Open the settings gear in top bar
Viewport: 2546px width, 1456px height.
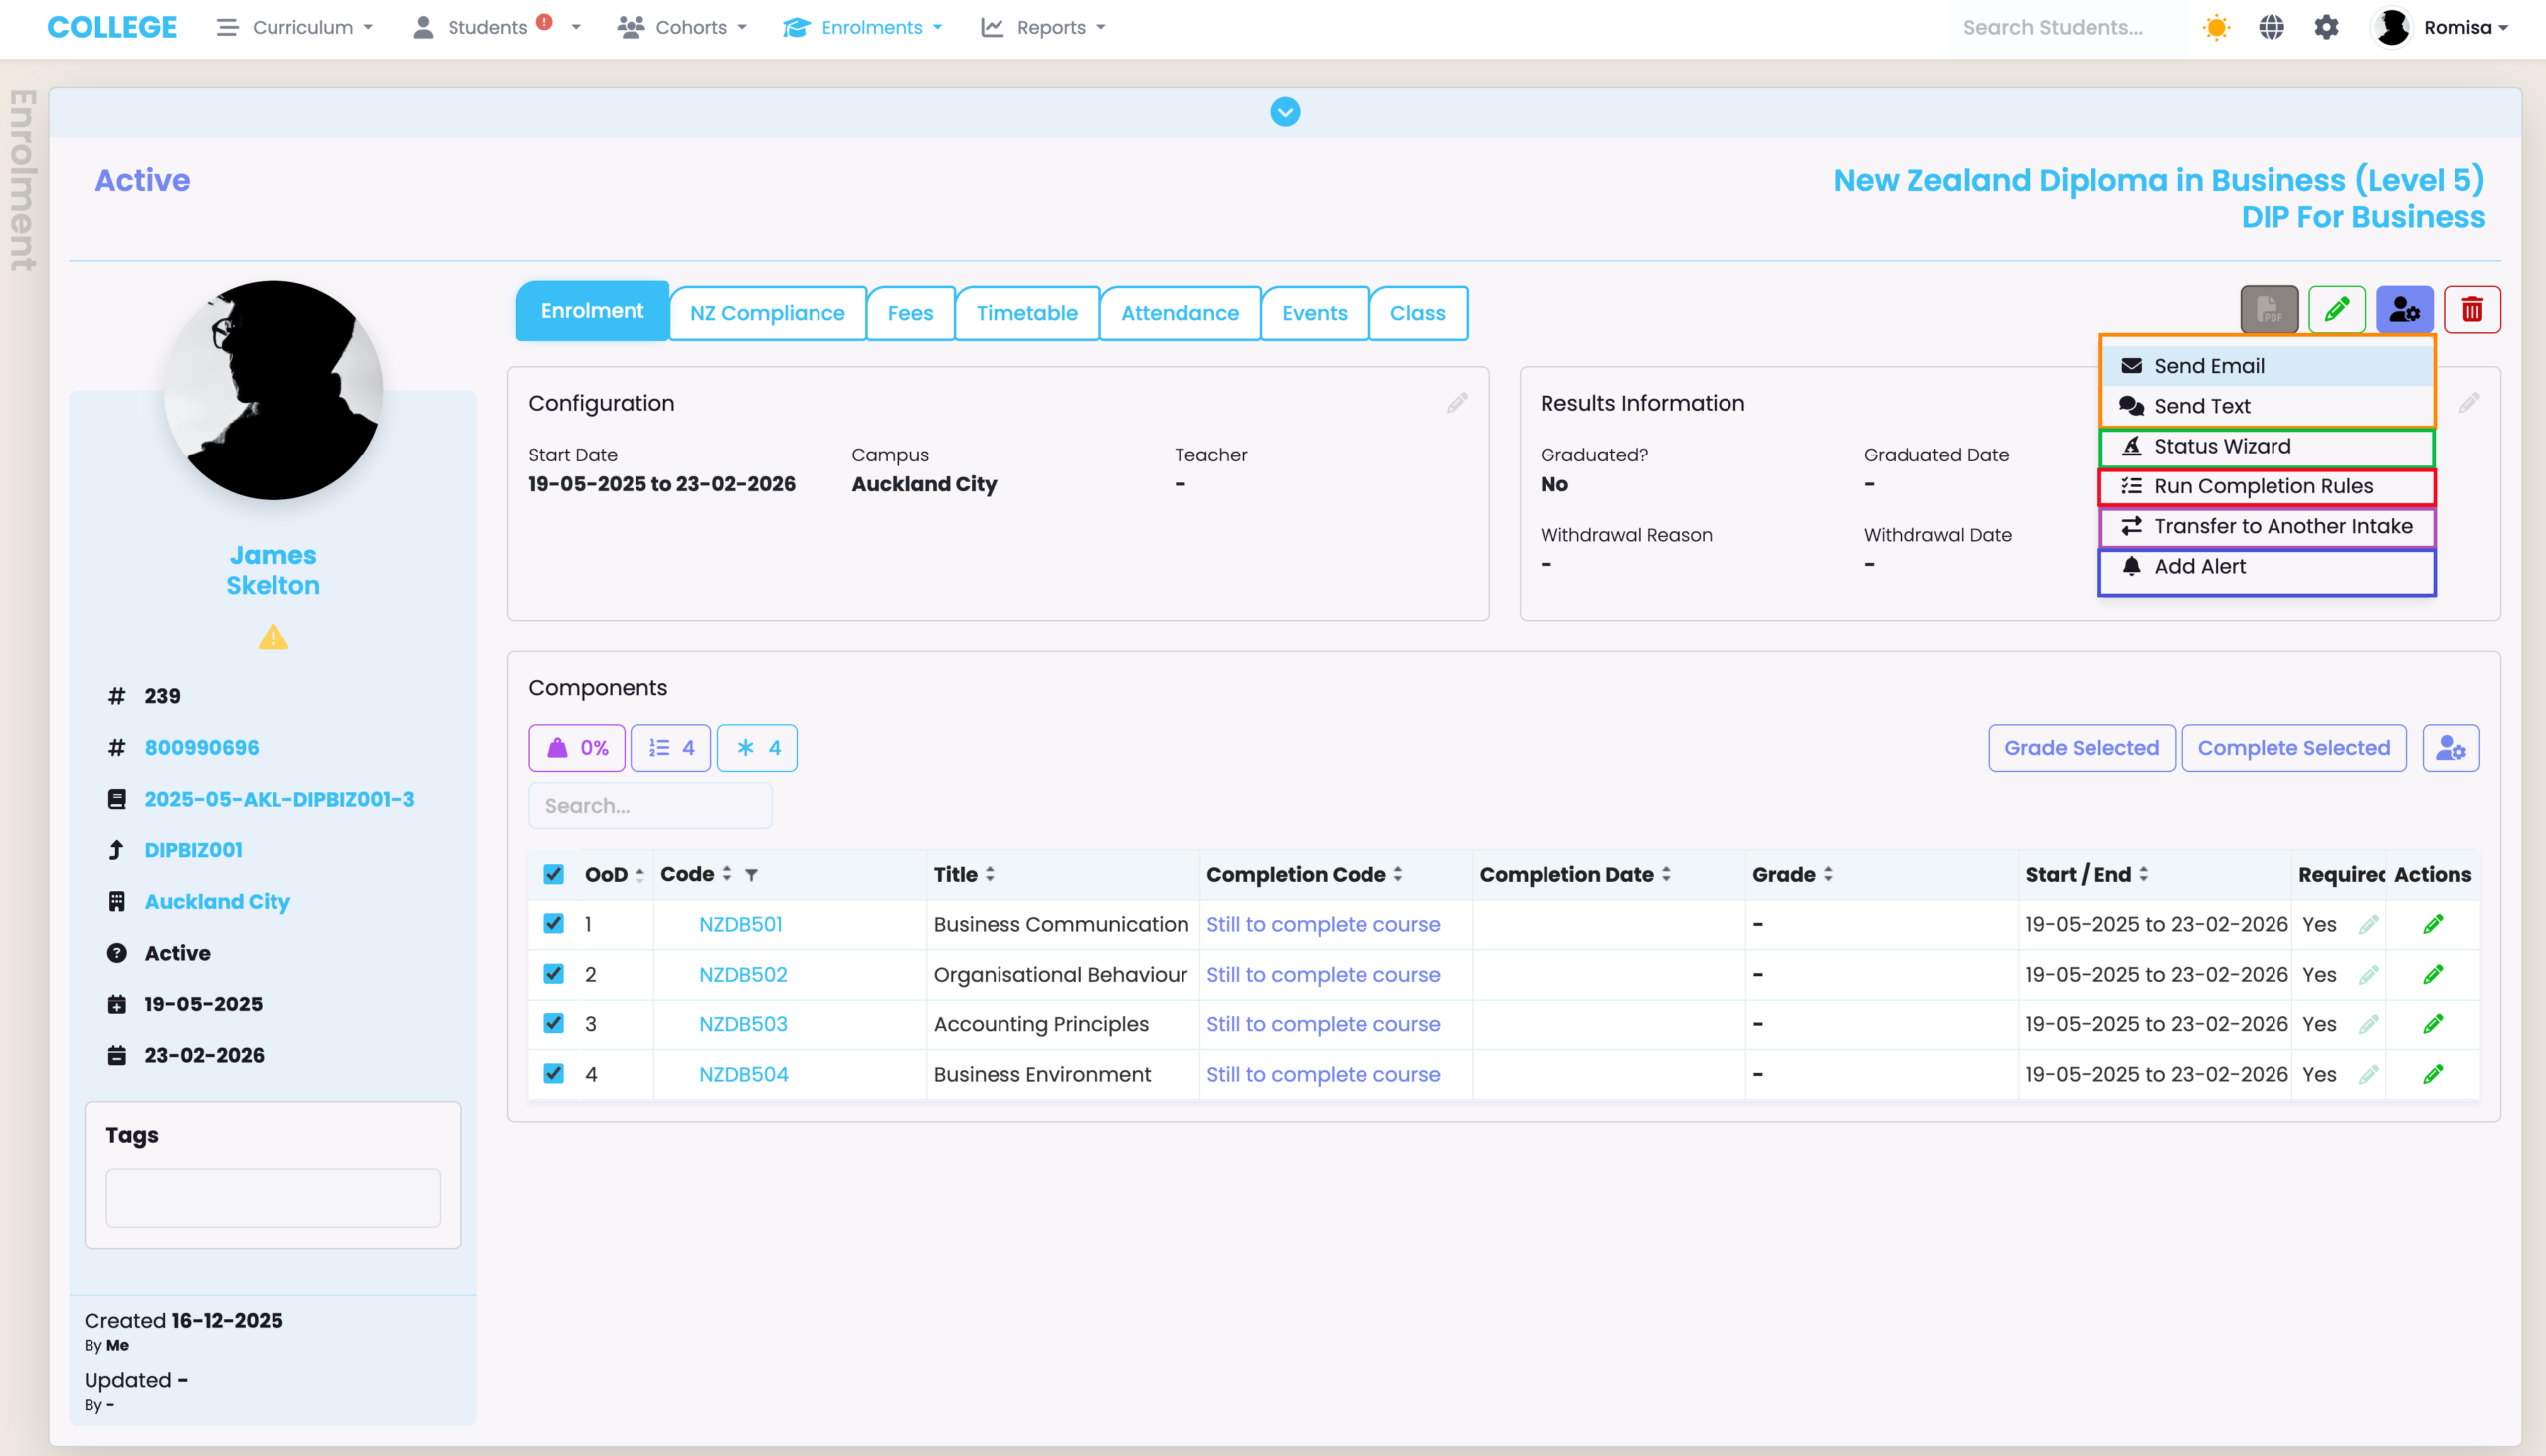coord(2326,27)
